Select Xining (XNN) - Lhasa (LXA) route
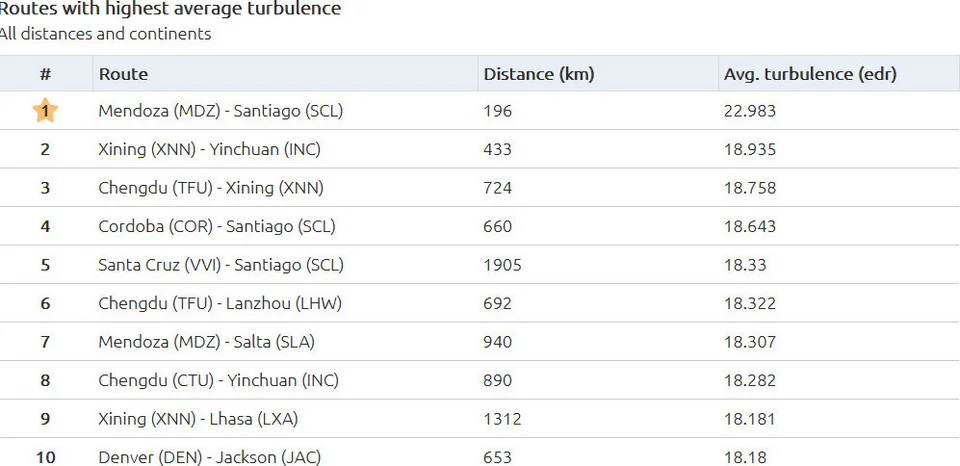 (198, 419)
